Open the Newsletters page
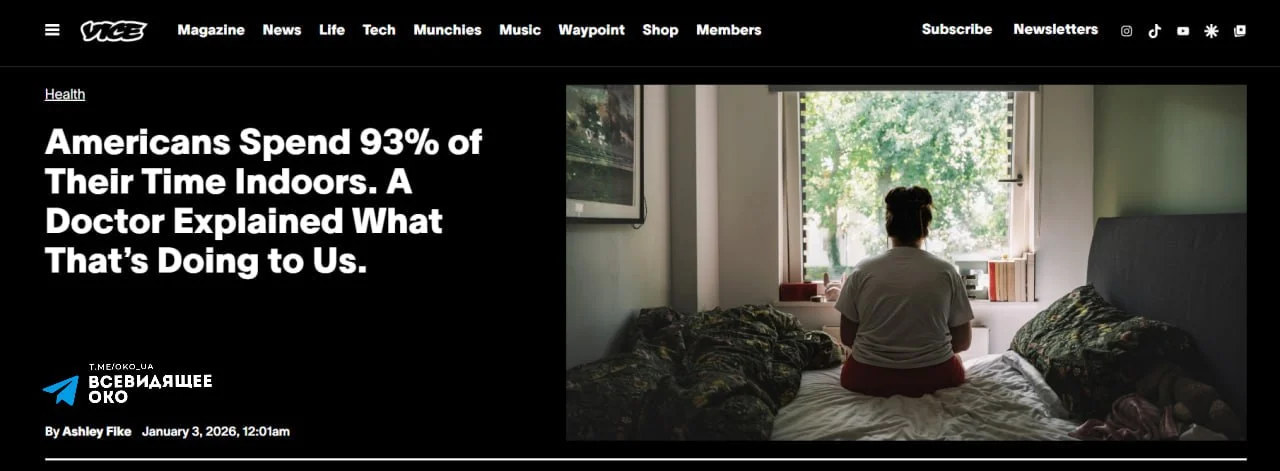Screen dimensions: 1280x471 point(1055,29)
